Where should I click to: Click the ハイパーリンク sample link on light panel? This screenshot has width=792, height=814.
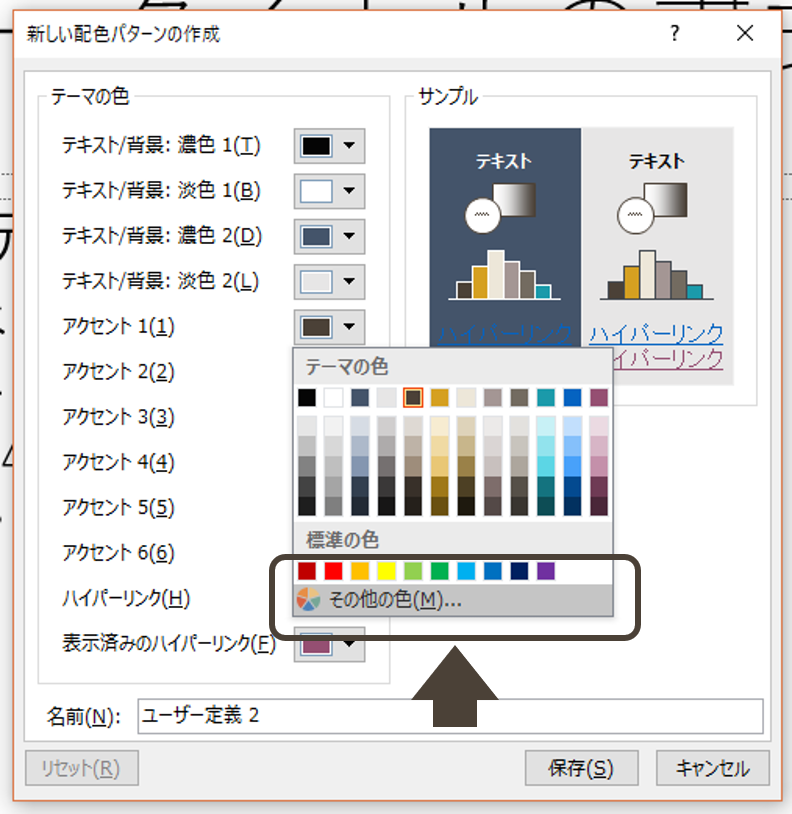656,333
